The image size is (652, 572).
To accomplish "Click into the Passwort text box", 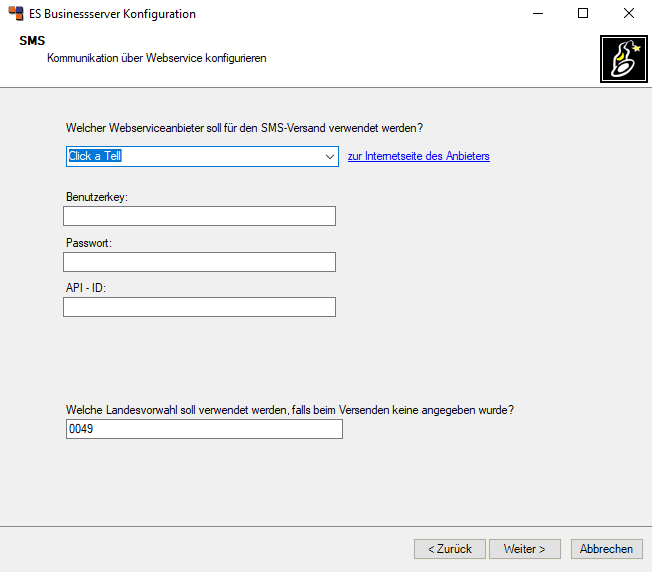I will (x=199, y=262).
